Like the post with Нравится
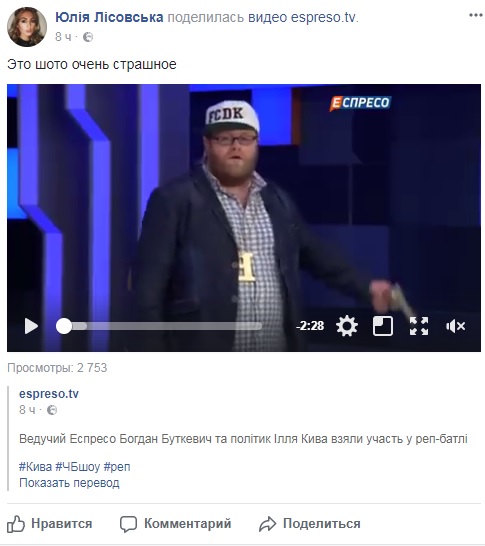Viewport: 485px width, 546px height. (50, 524)
